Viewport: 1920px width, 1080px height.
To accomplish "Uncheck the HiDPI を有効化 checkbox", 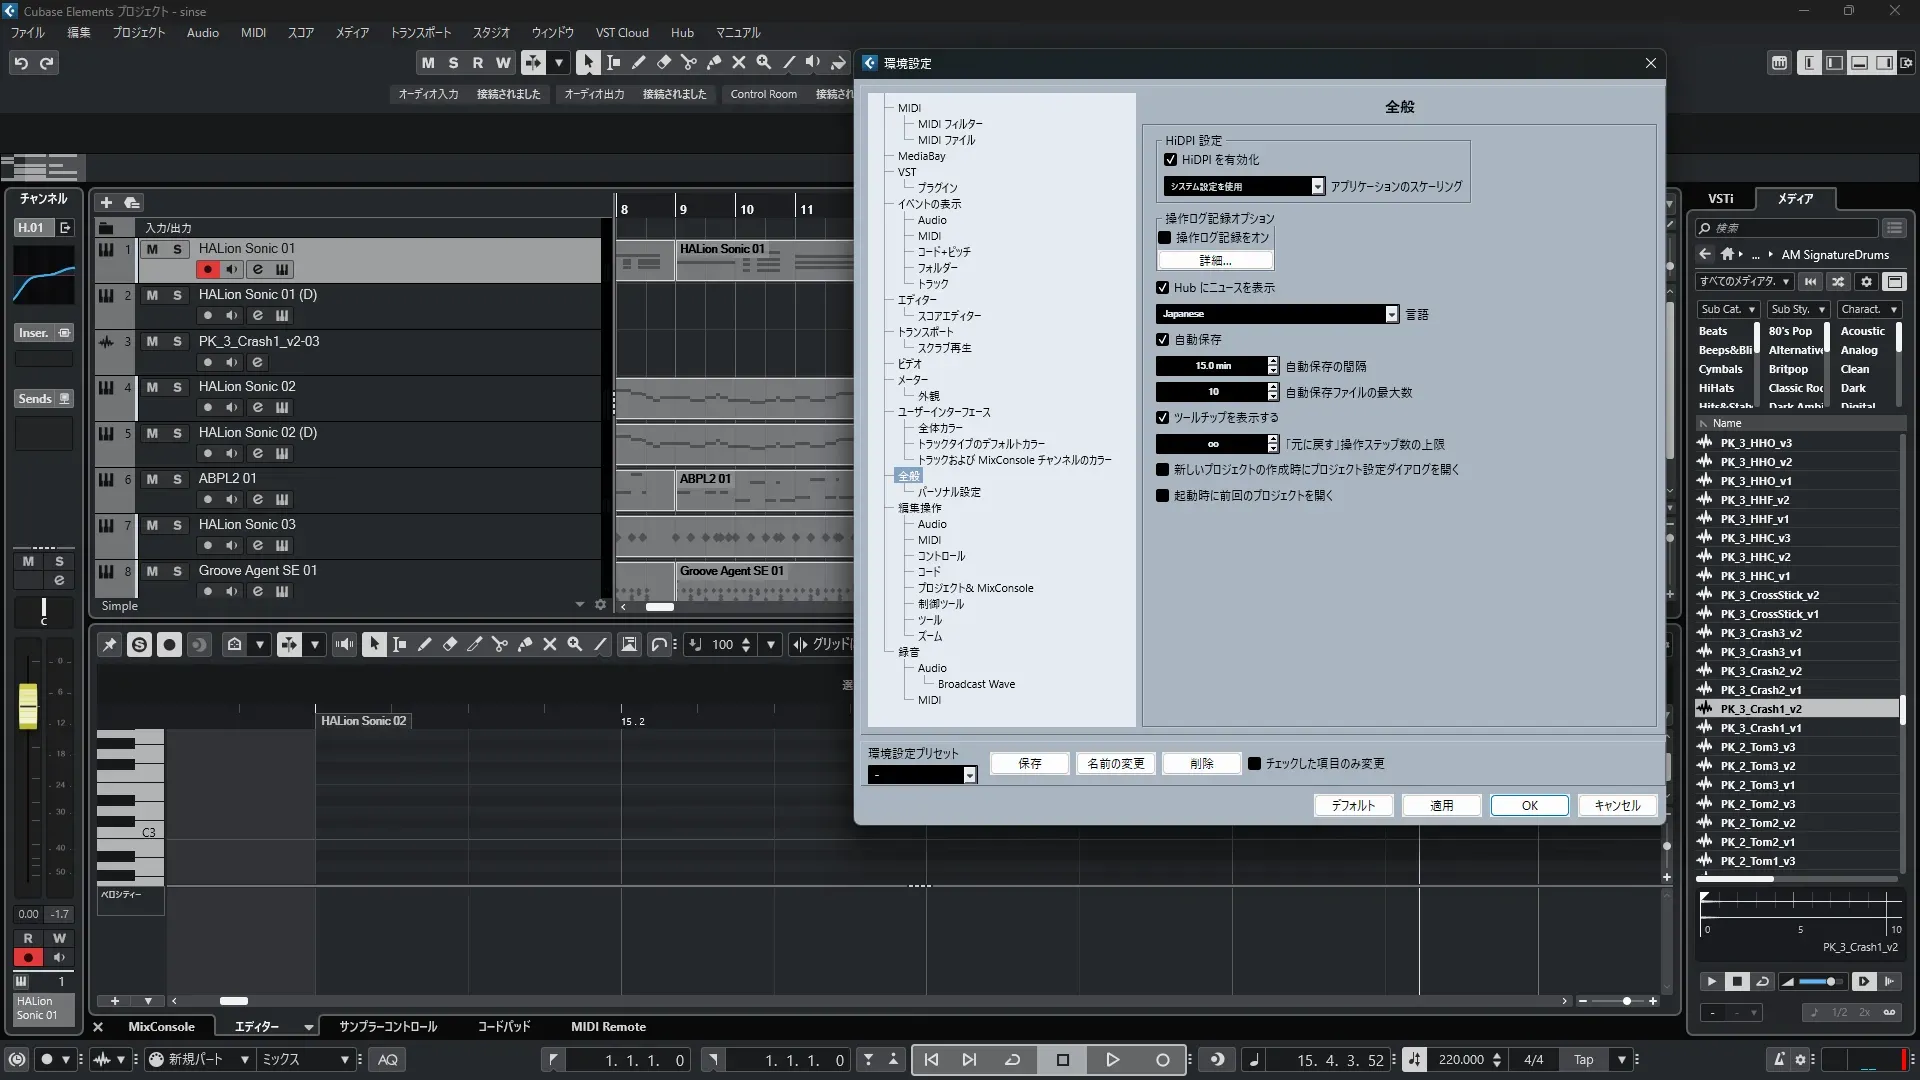I will [1170, 160].
